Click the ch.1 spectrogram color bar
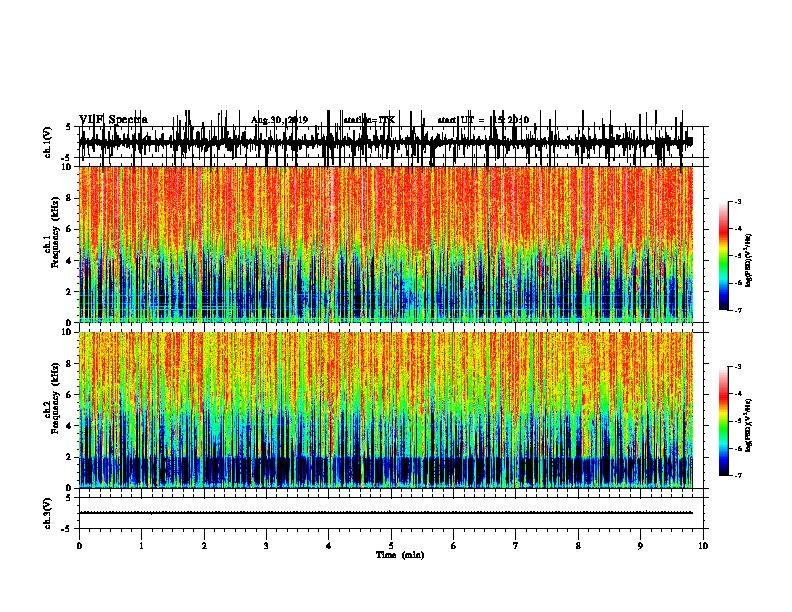 (x=724, y=256)
